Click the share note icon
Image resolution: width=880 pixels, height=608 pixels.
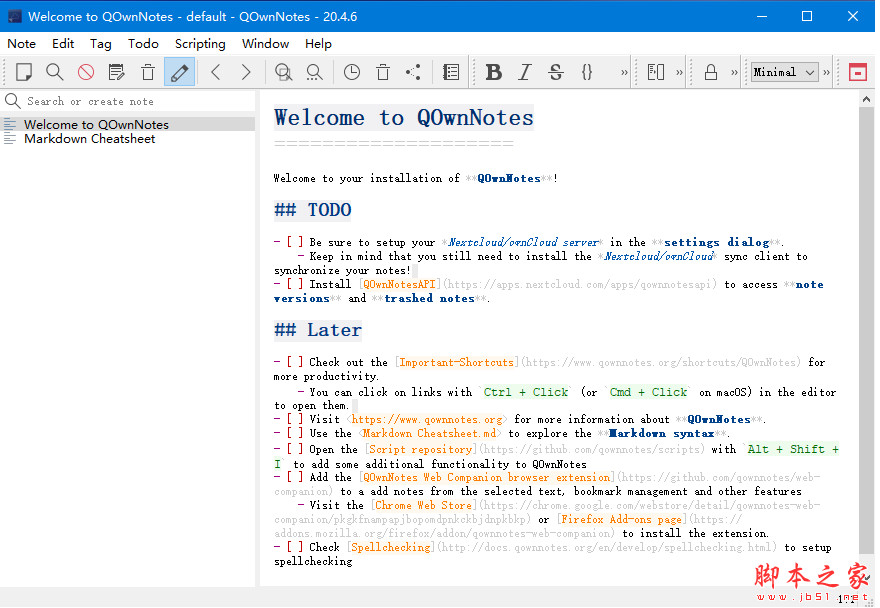click(413, 72)
